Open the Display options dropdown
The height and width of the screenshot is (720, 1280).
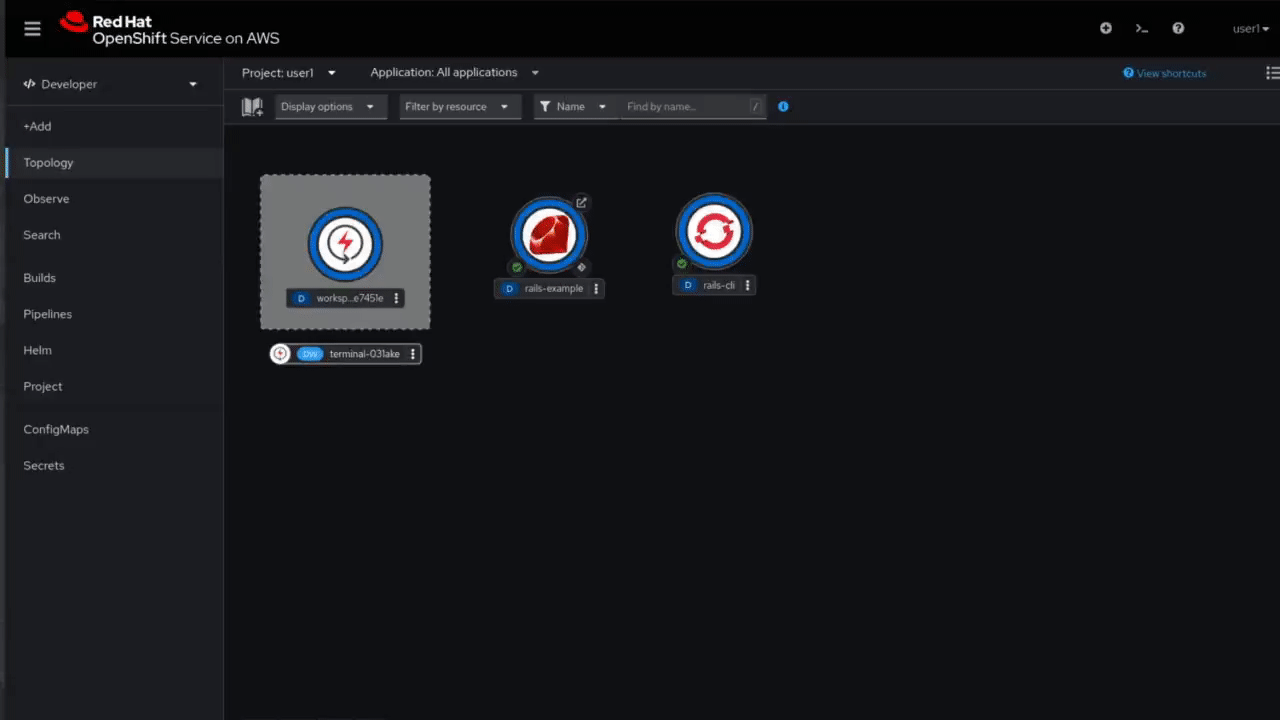(x=330, y=106)
